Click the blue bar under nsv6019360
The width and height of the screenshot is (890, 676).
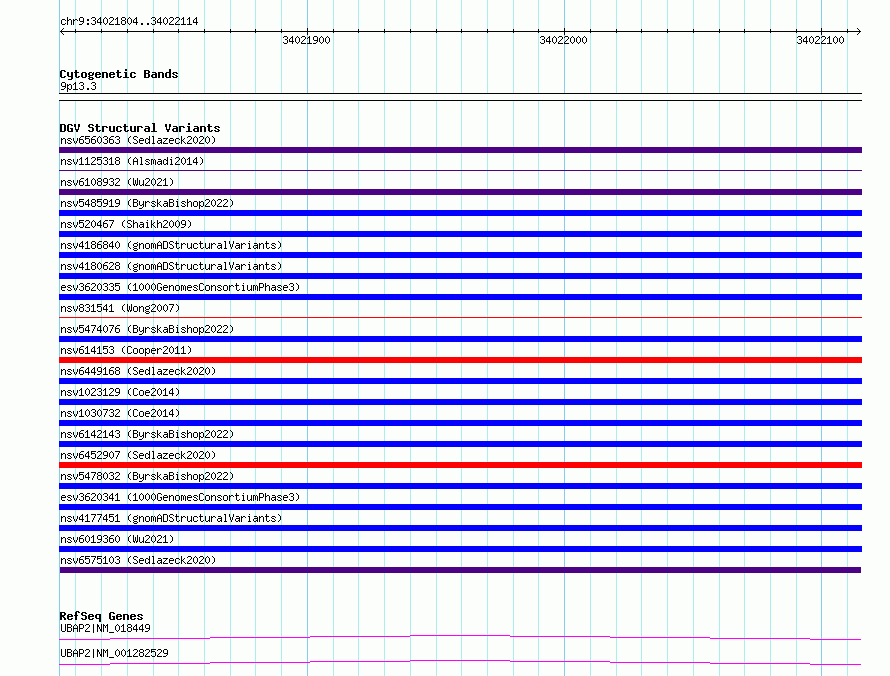click(x=460, y=549)
